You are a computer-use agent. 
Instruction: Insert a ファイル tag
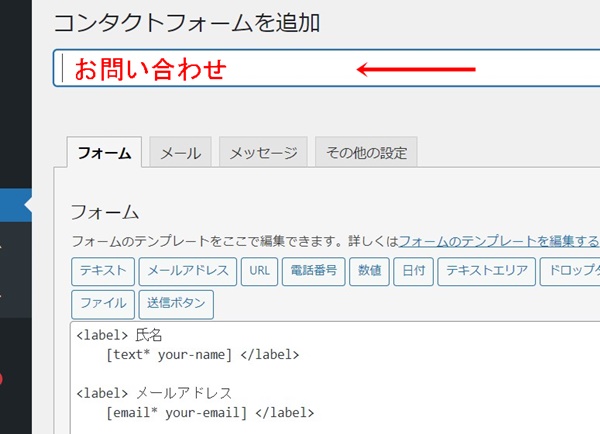coord(103,304)
